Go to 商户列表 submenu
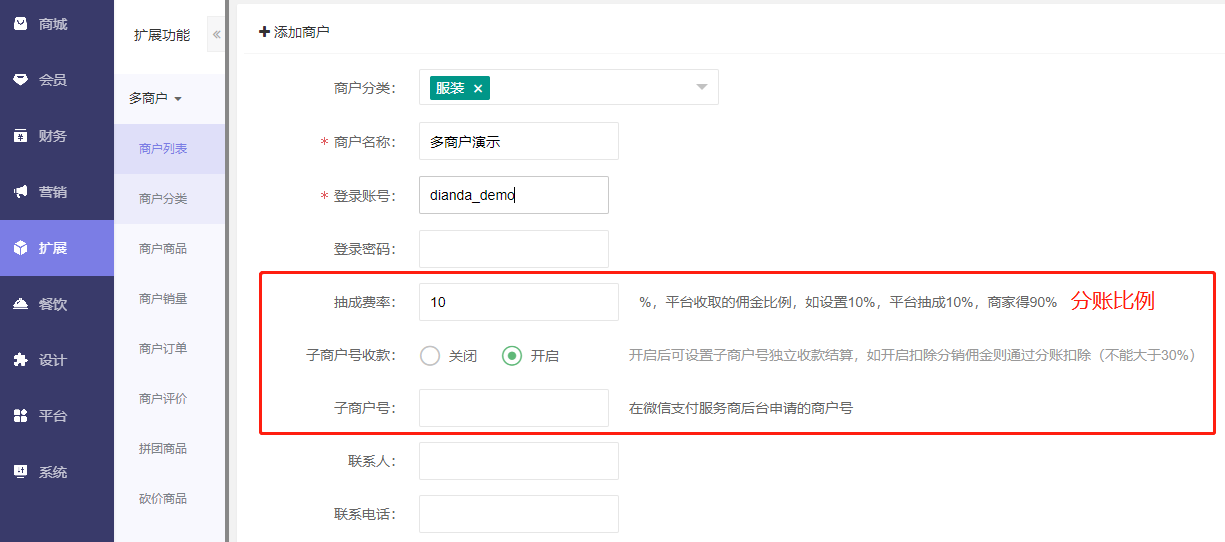The height and width of the screenshot is (542, 1225). click(169, 149)
